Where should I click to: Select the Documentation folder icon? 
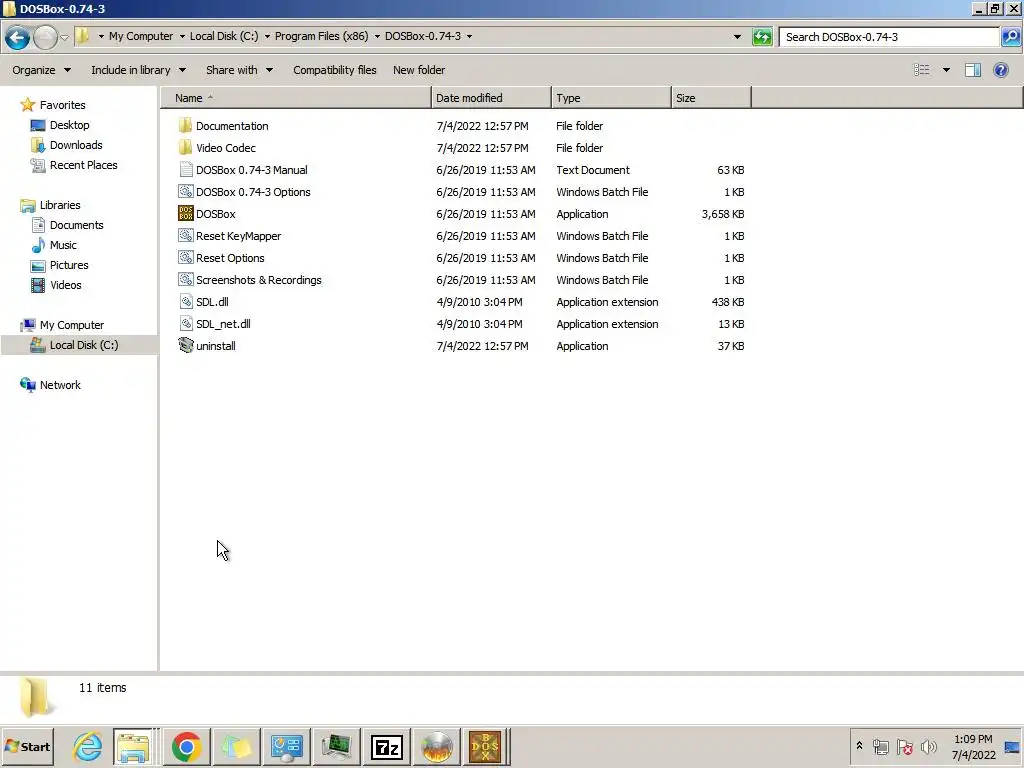185,125
